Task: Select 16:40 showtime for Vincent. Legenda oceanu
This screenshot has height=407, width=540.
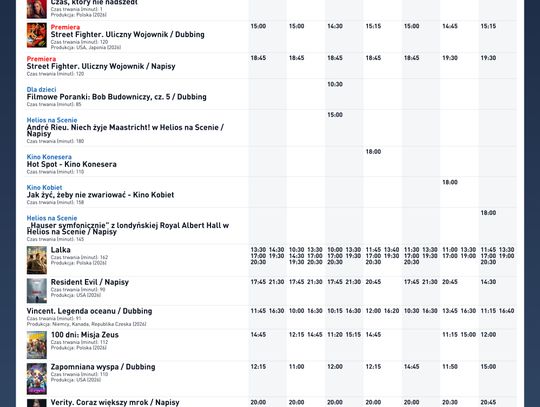Action: pos(507,311)
